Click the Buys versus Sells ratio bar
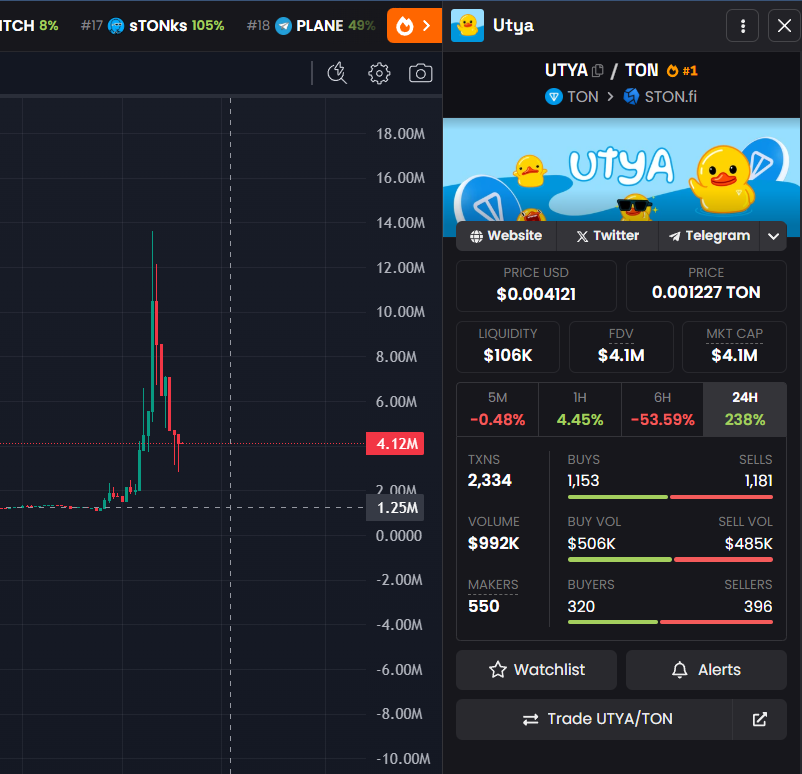Image resolution: width=802 pixels, height=774 pixels. [670, 497]
